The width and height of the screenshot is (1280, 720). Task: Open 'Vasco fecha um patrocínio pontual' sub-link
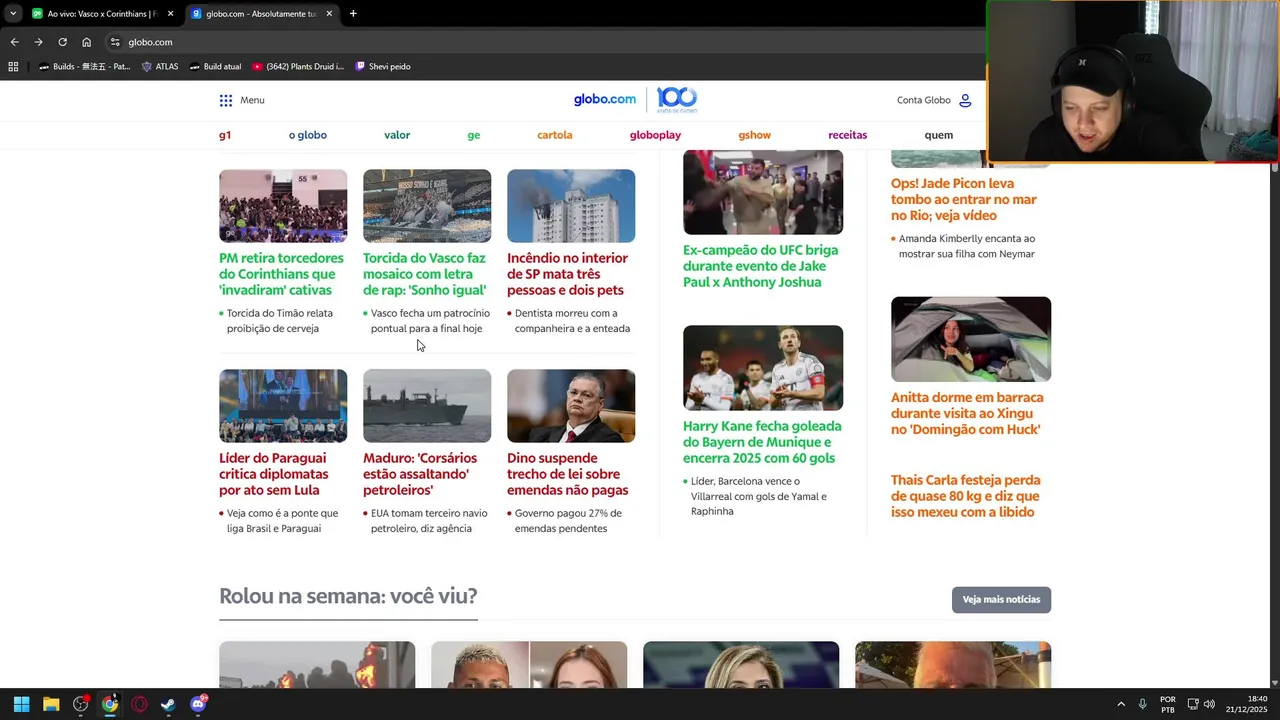pyautogui.click(x=430, y=321)
